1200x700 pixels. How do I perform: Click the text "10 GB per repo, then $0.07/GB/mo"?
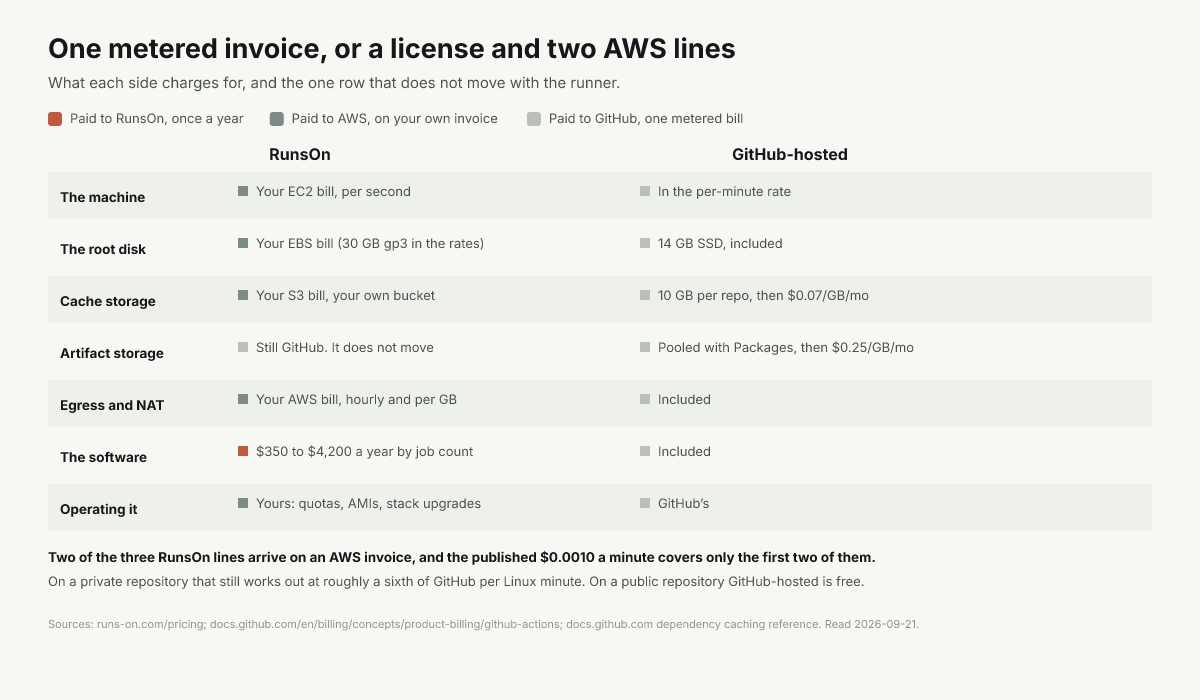click(764, 295)
